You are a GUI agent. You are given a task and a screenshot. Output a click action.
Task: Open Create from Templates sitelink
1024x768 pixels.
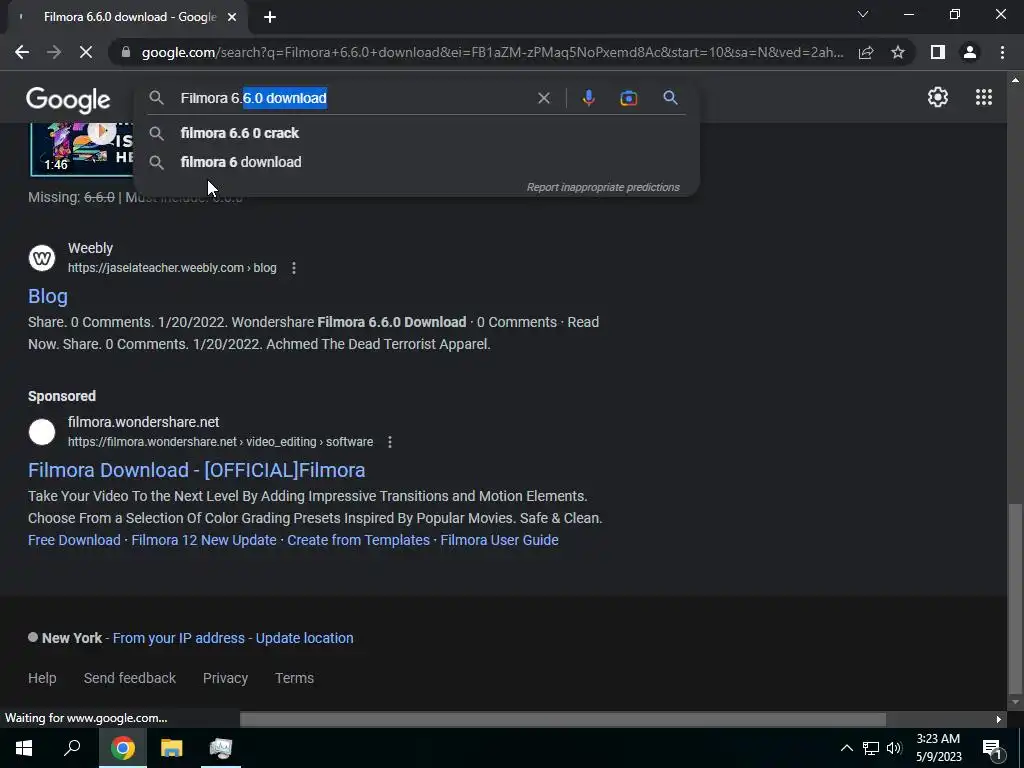[359, 540]
